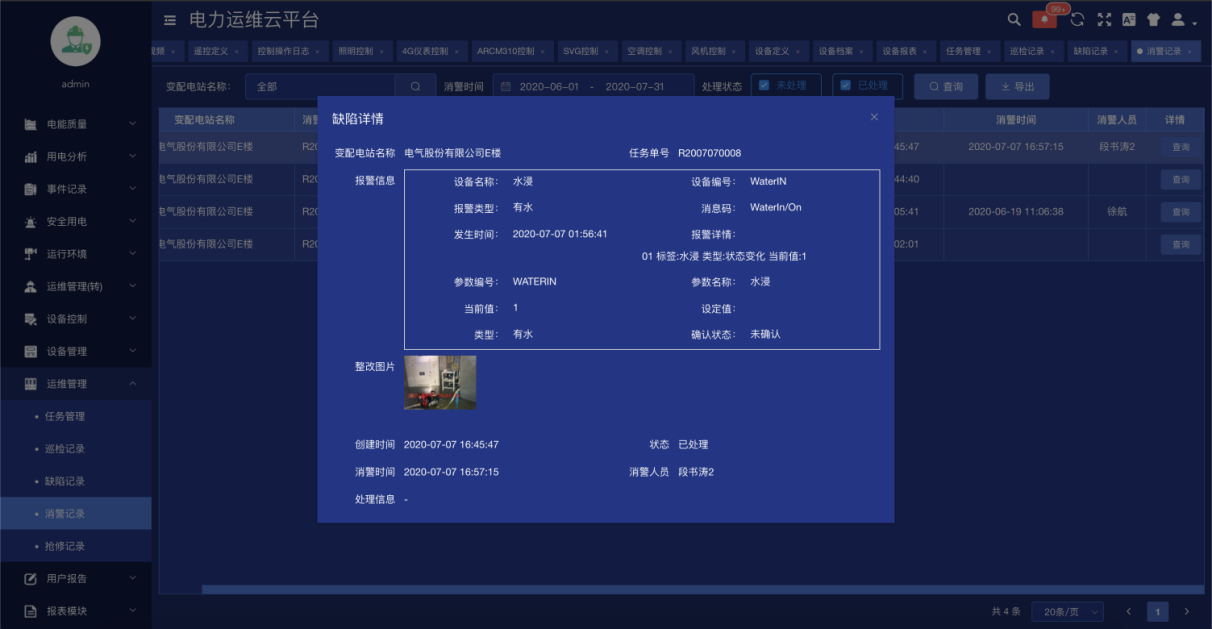Screen dimensions: 1212x629
Task: Open the user account dropdown
Action: tap(1183, 19)
